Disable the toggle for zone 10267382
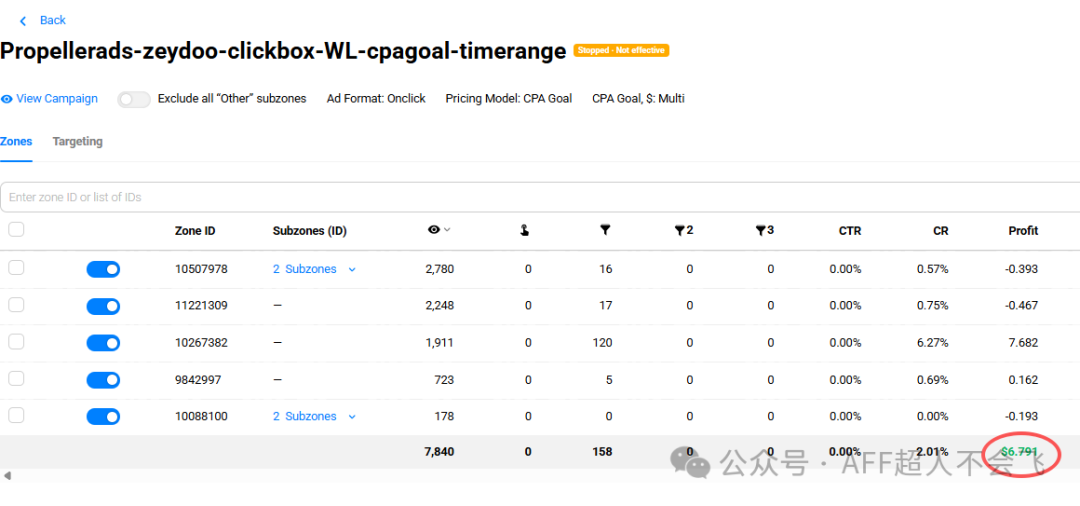 click(103, 343)
